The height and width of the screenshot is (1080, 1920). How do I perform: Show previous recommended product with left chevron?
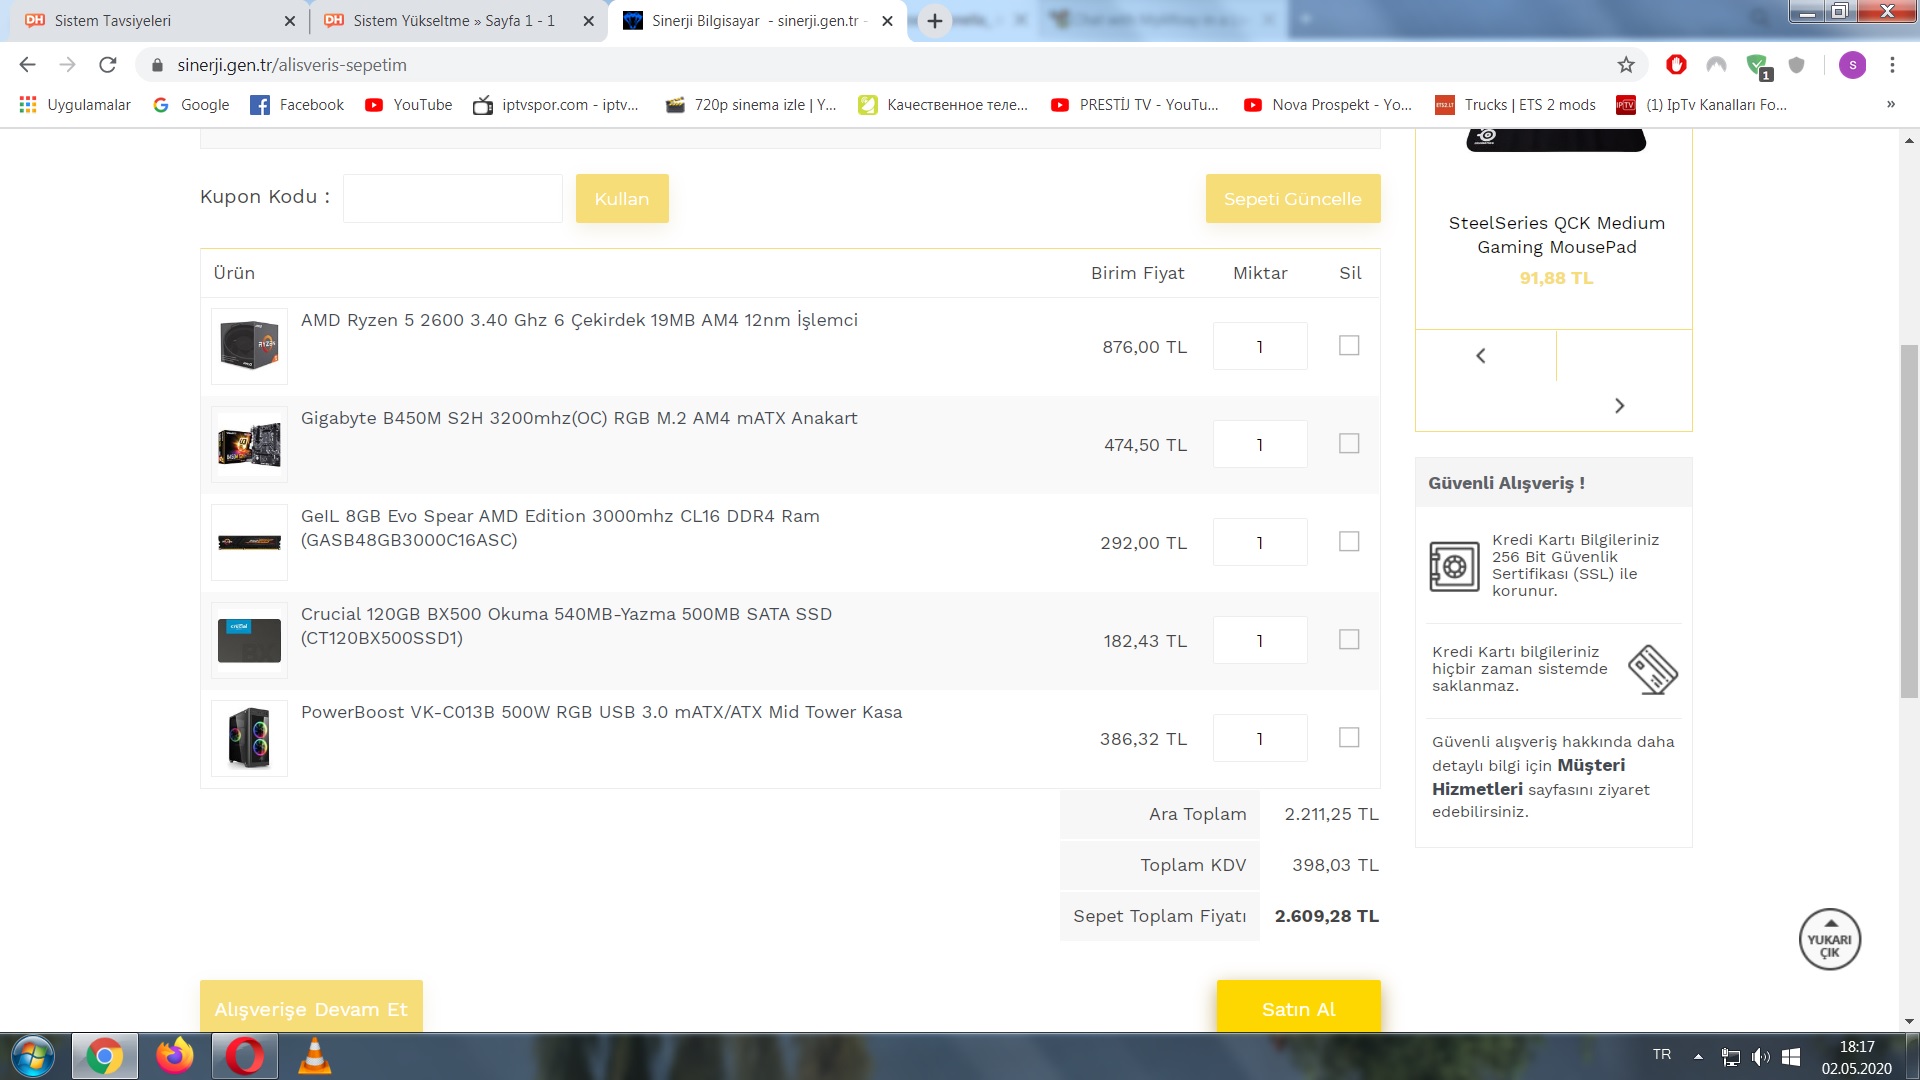[1481, 356]
